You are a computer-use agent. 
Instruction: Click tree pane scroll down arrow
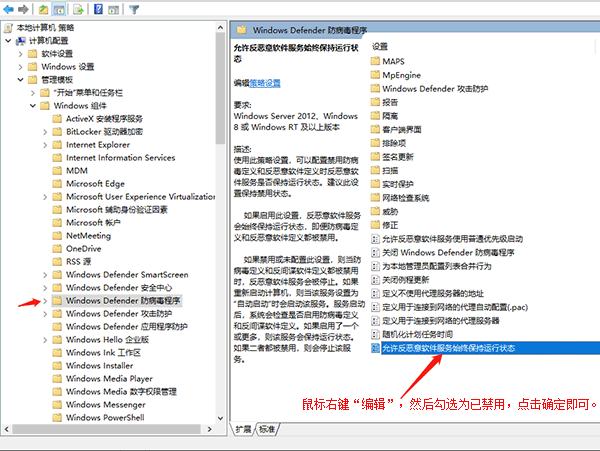click(220, 418)
